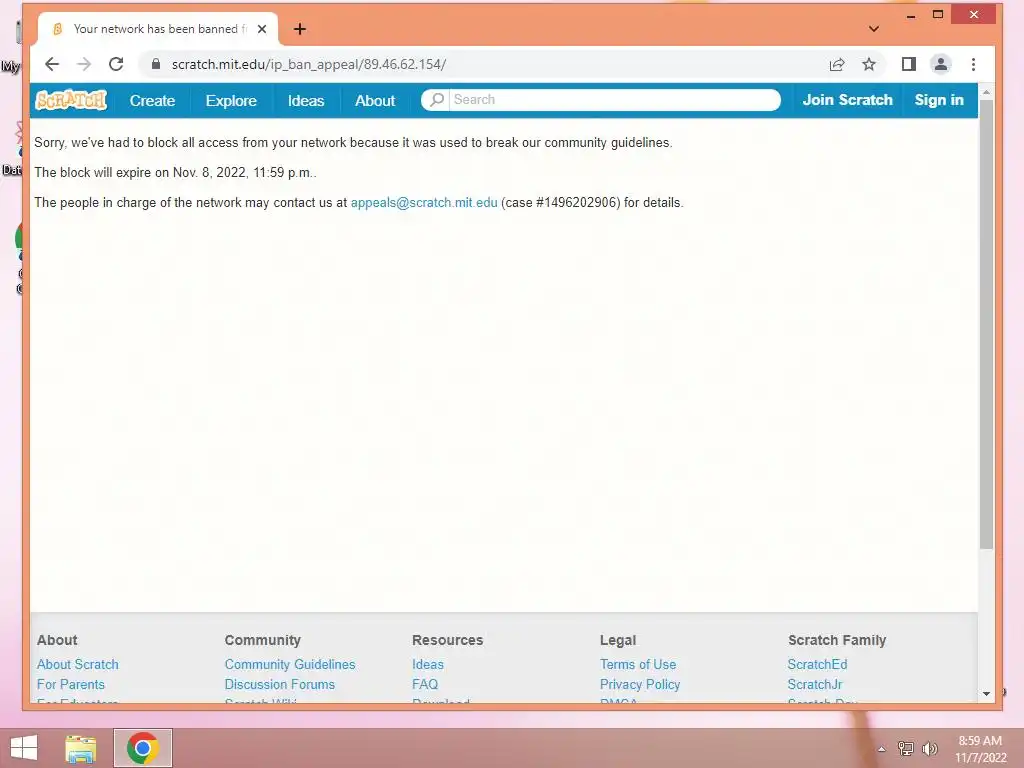Open the Ideas menu item
Viewport: 1024px width, 768px height.
point(306,101)
